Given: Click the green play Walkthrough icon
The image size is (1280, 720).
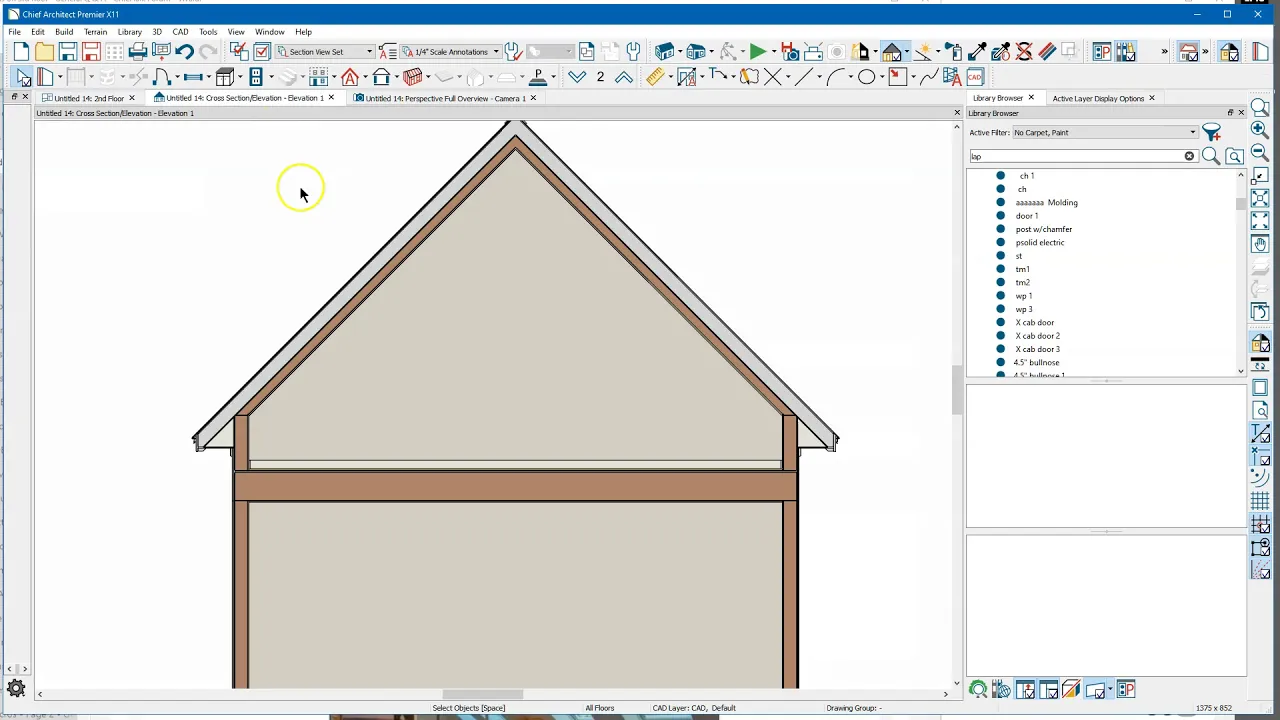Looking at the screenshot, I should (x=758, y=52).
